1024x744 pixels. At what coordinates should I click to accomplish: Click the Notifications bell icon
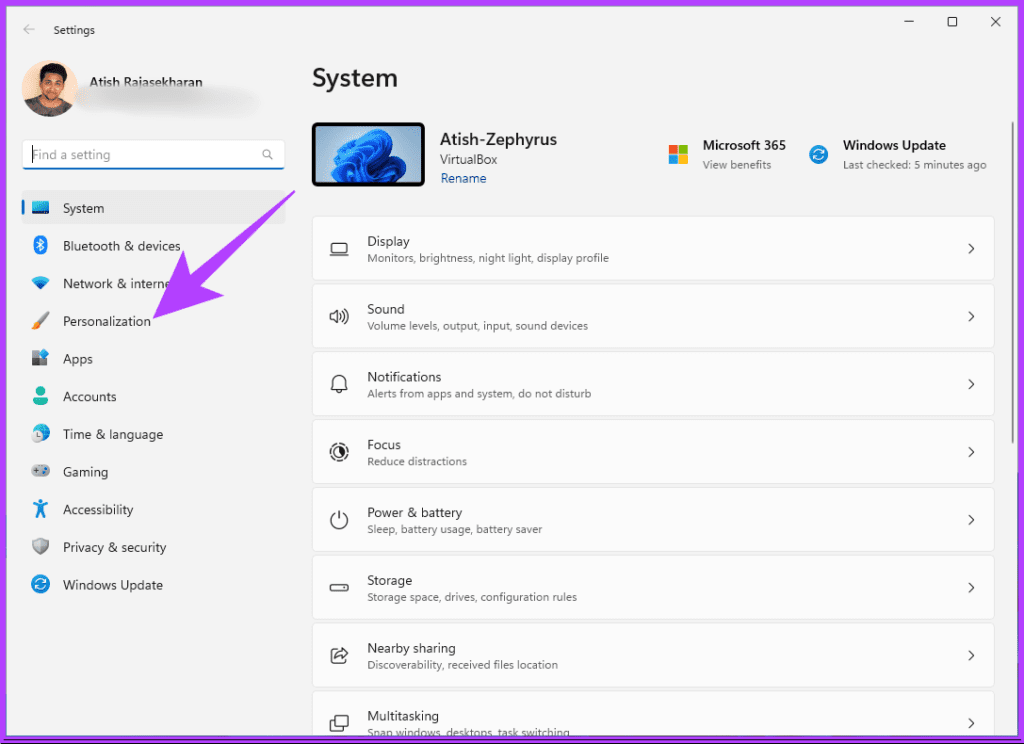339,384
